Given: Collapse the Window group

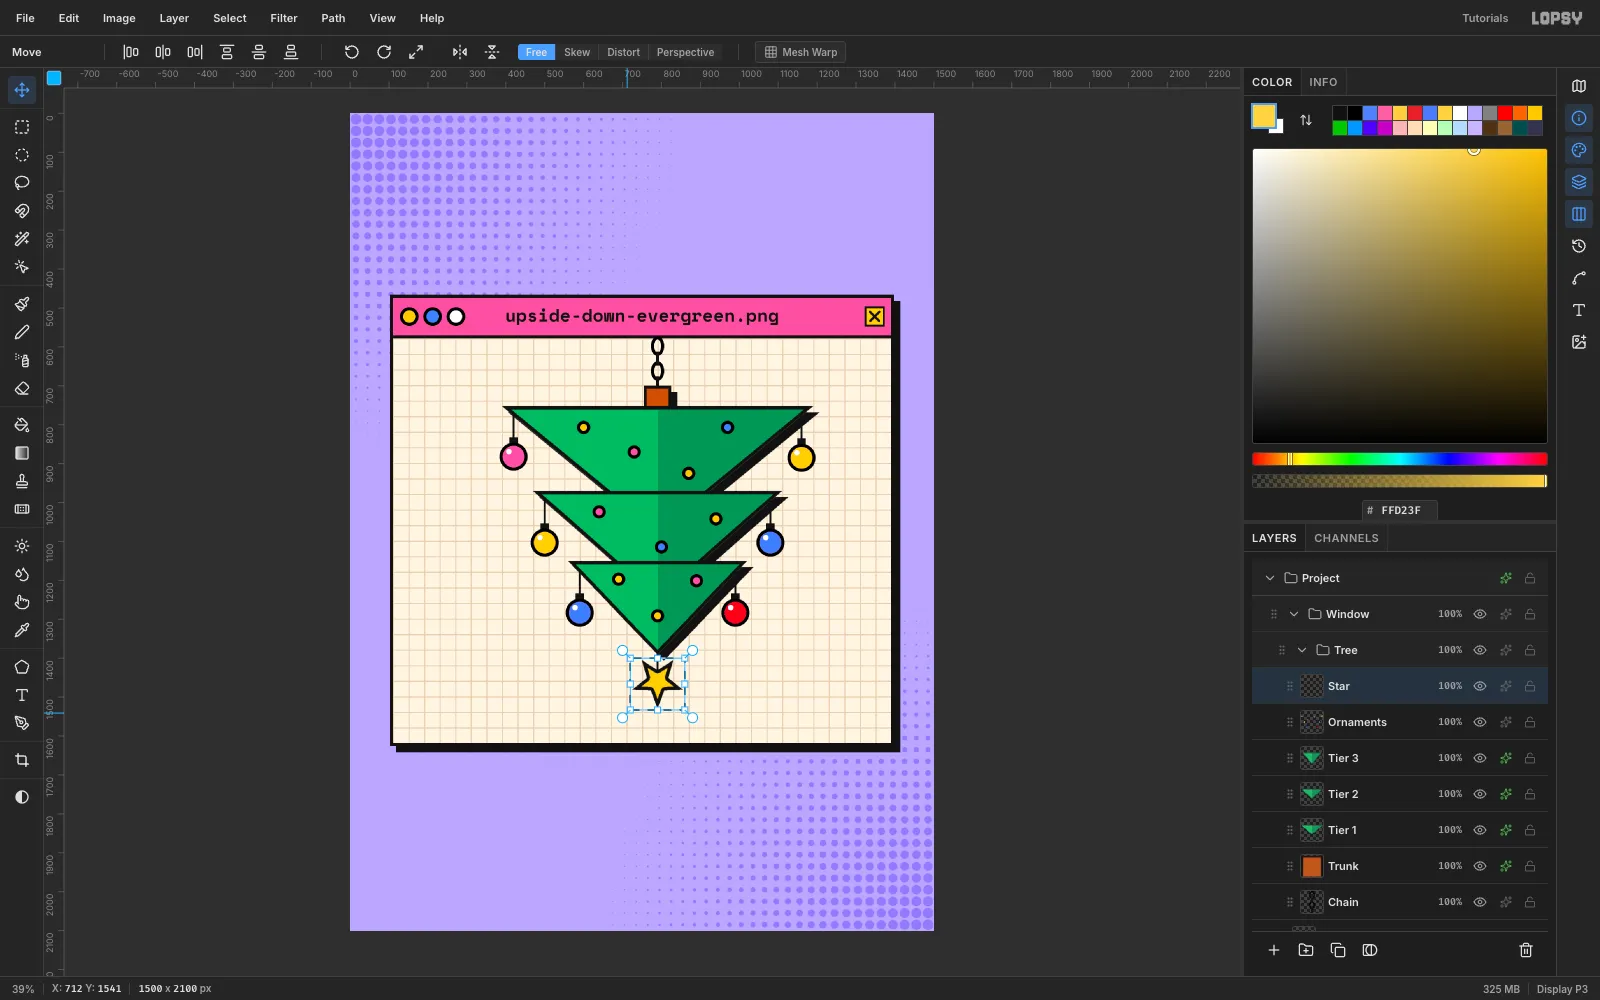Looking at the screenshot, I should [1294, 614].
